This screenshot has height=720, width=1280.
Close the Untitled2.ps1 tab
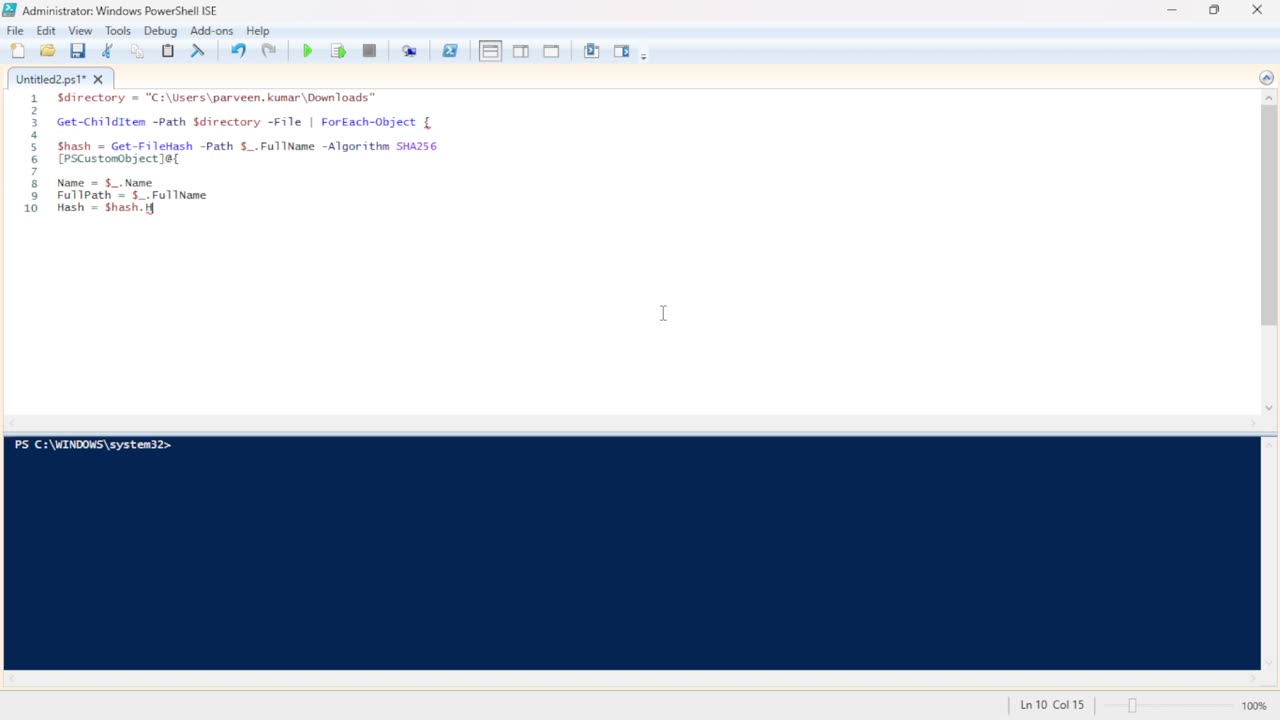point(98,79)
